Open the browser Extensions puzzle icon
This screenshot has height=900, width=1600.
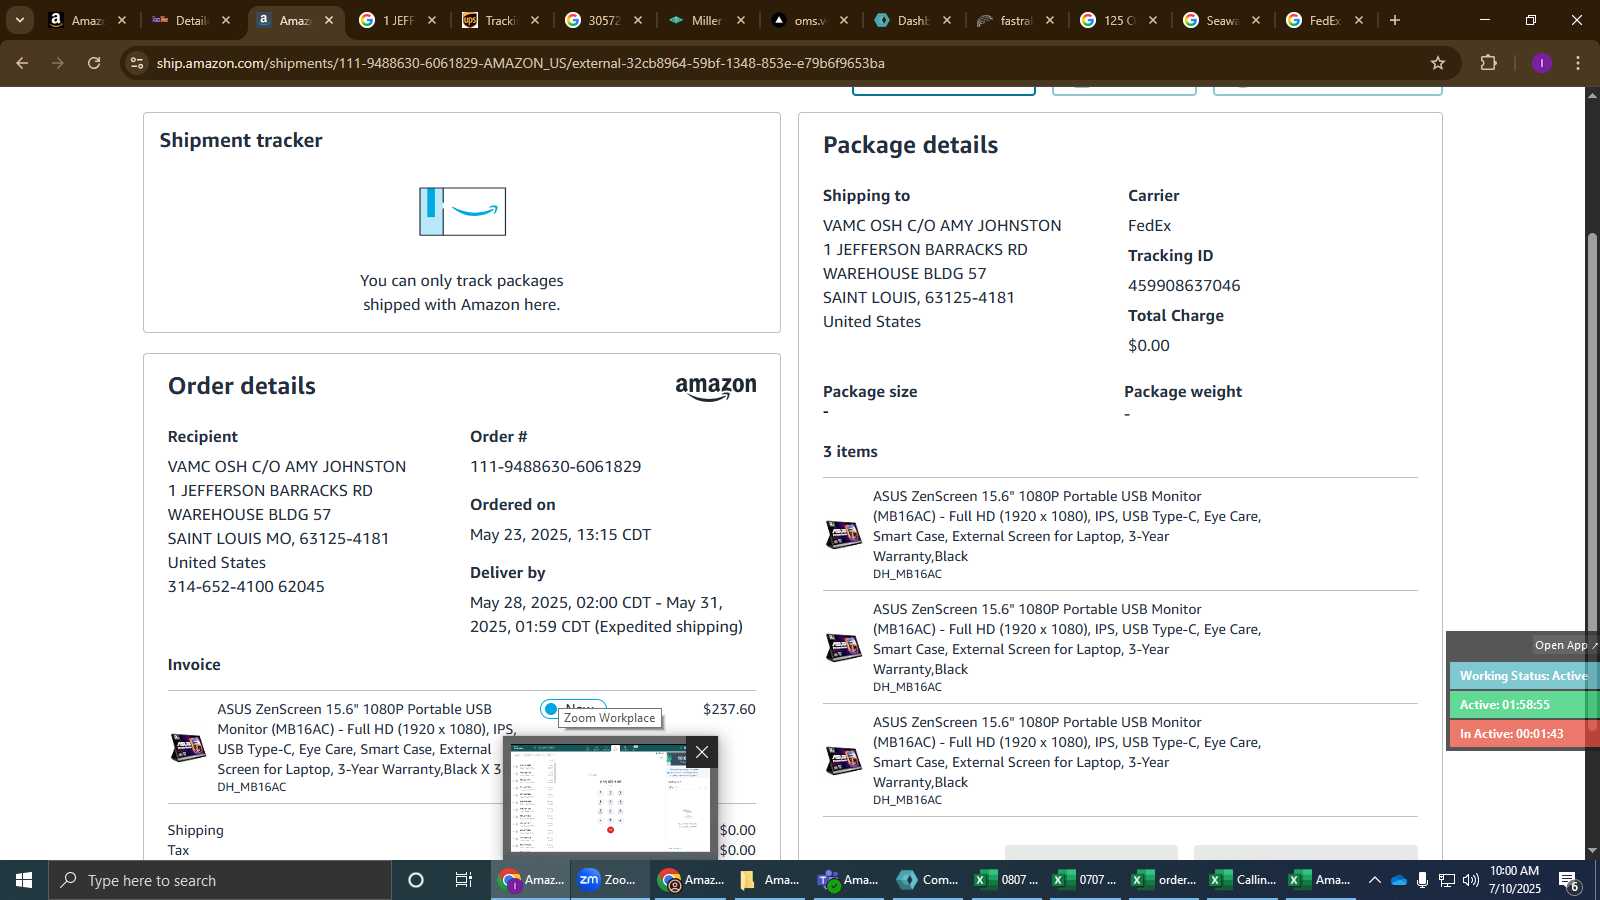pos(1489,63)
